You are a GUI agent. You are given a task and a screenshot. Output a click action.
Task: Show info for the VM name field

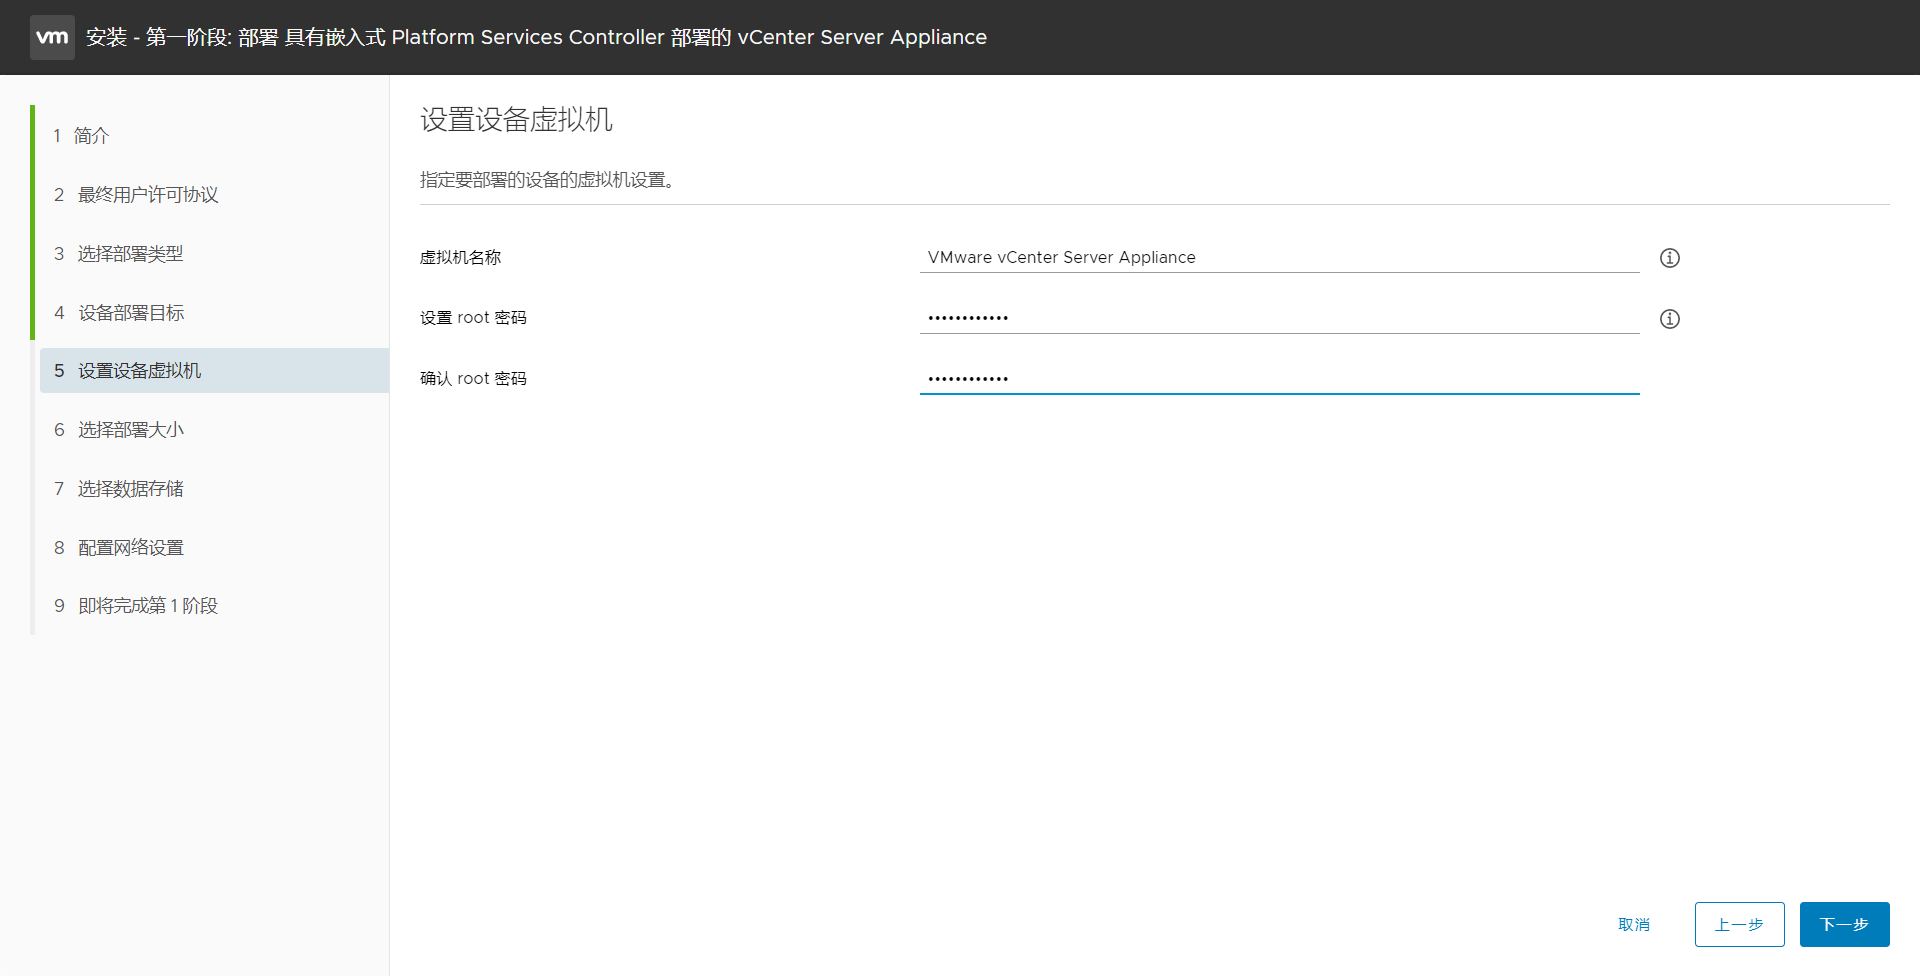coord(1670,258)
